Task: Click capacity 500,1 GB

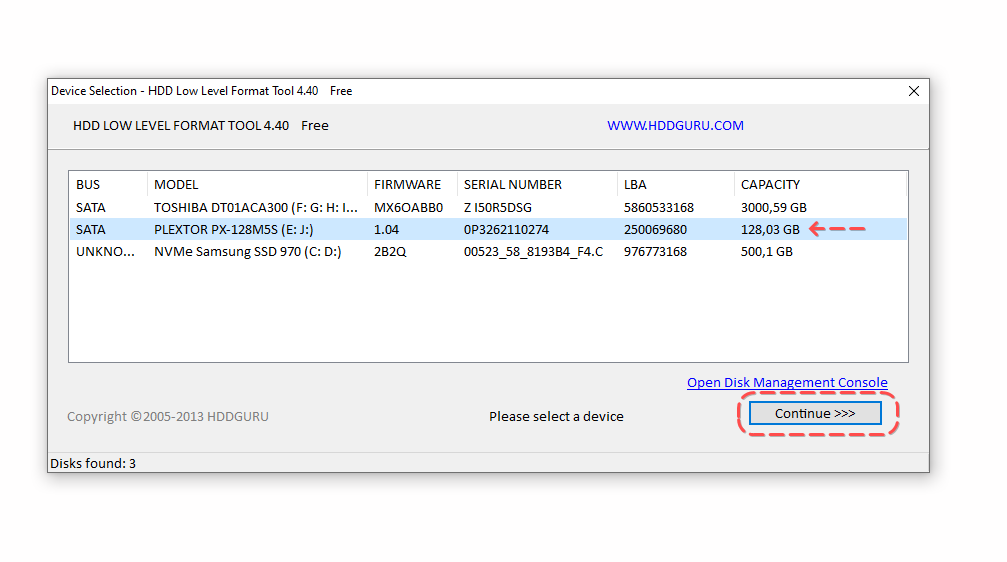Action: pos(767,251)
